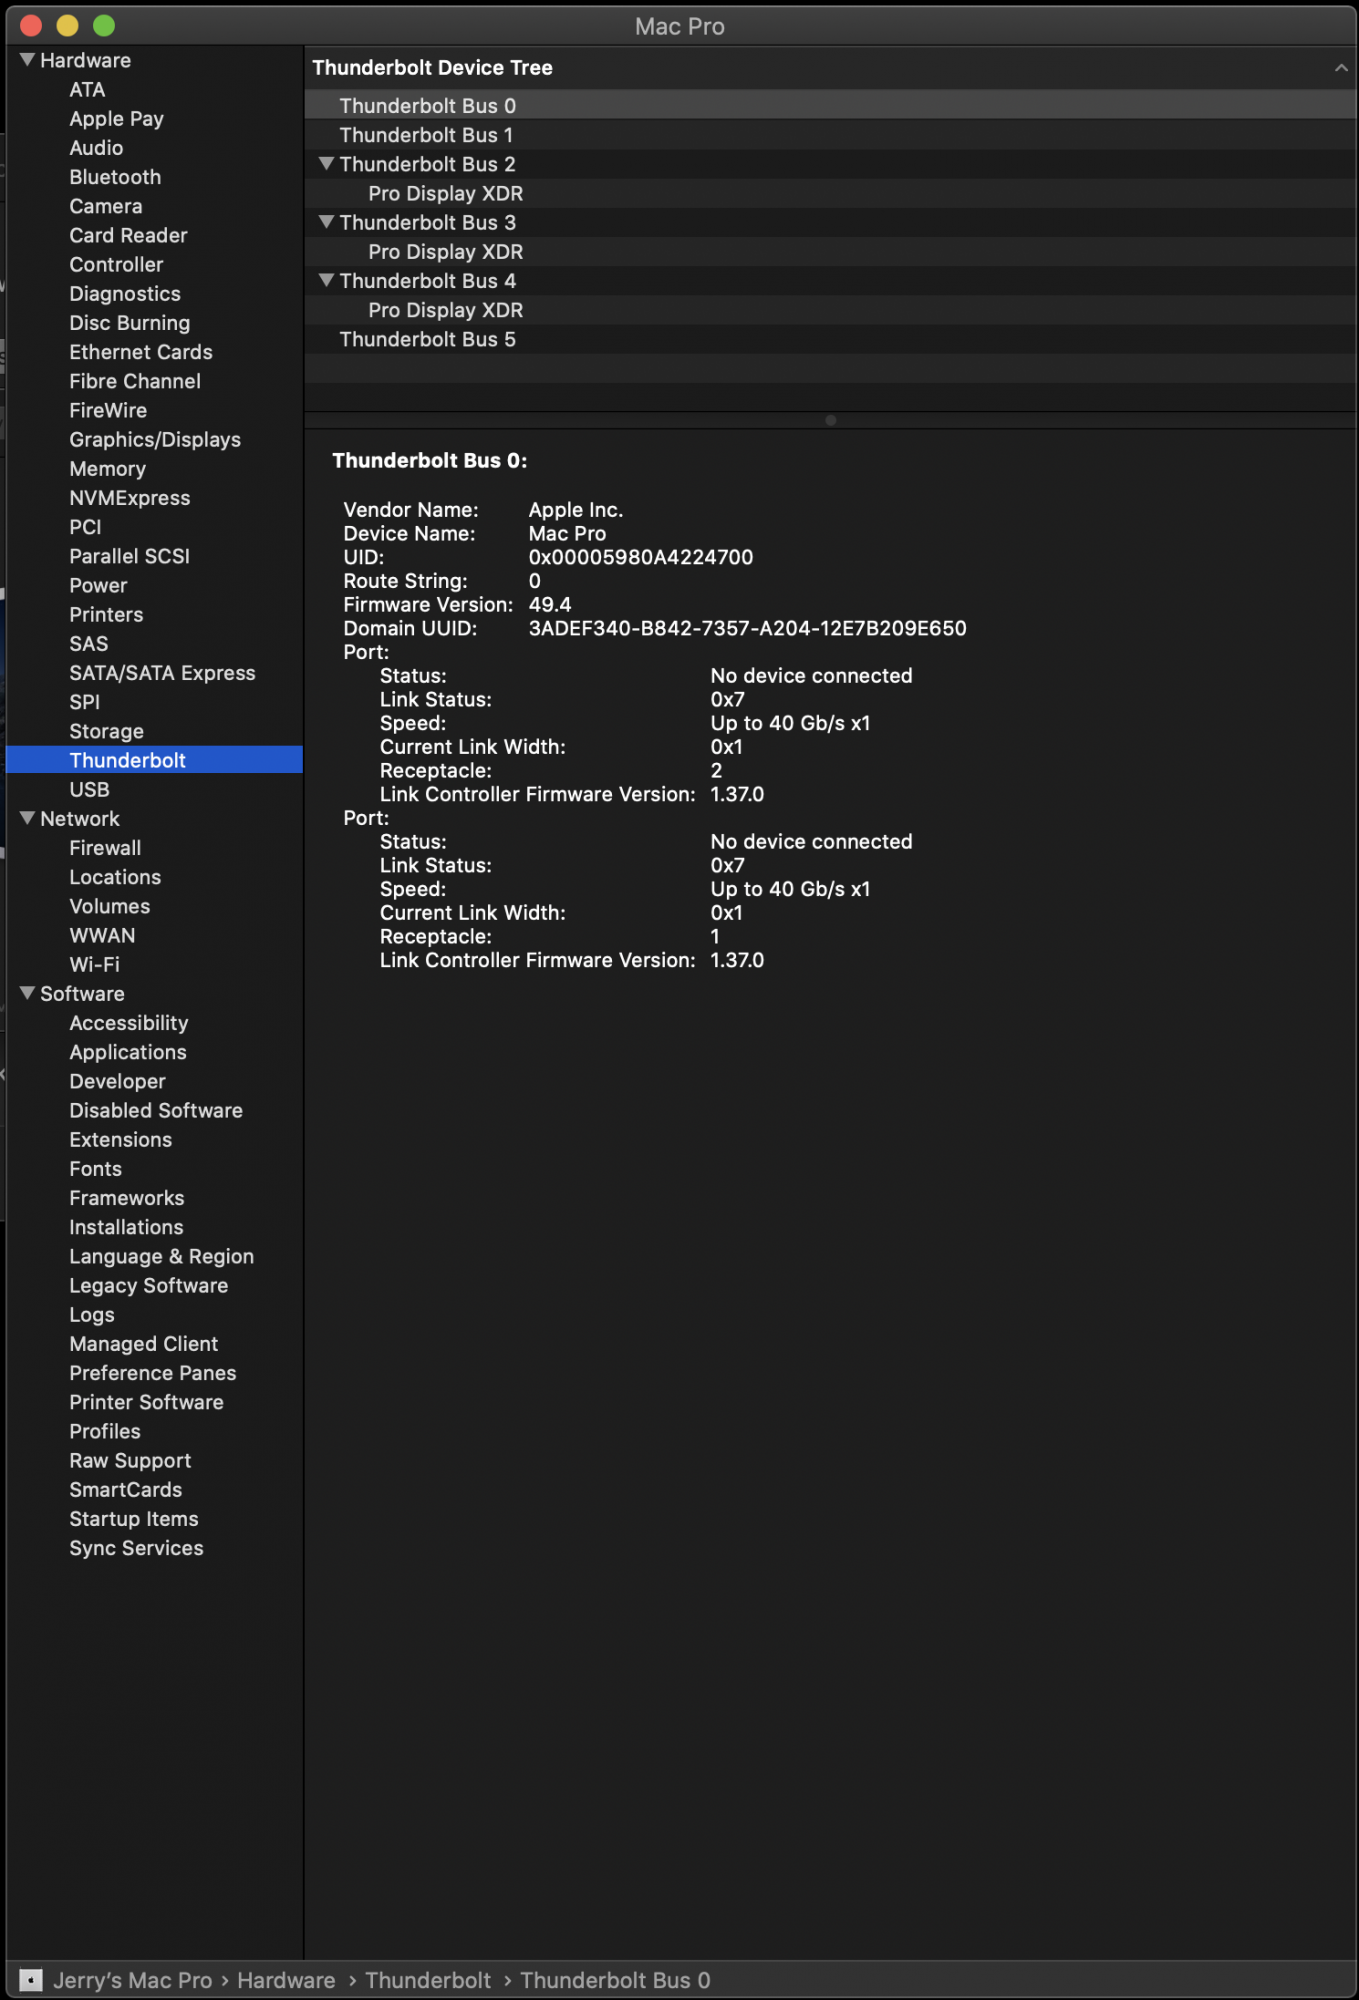Collapse the Software section triangle

28,993
